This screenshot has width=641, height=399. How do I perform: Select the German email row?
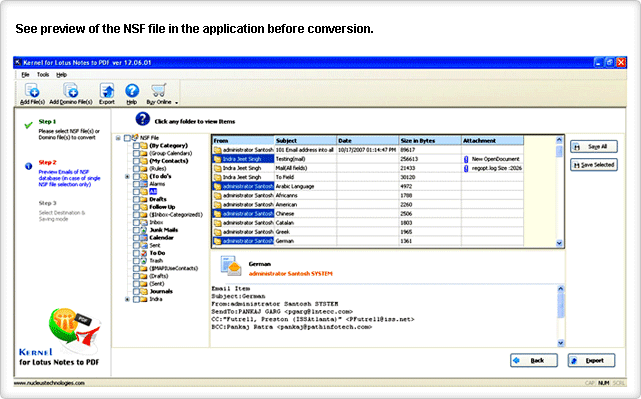(368, 241)
